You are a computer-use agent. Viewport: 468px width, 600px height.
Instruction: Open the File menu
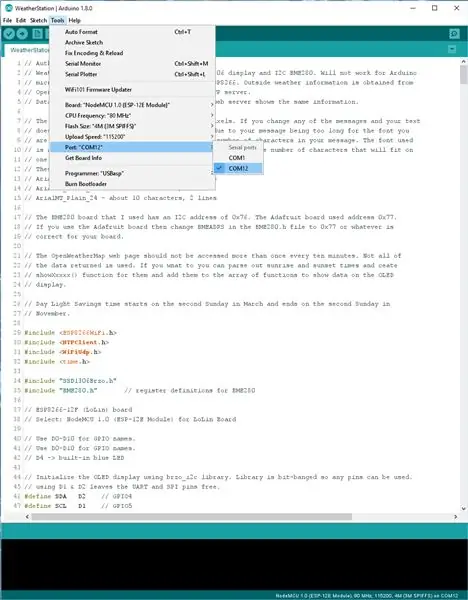pos(7,20)
